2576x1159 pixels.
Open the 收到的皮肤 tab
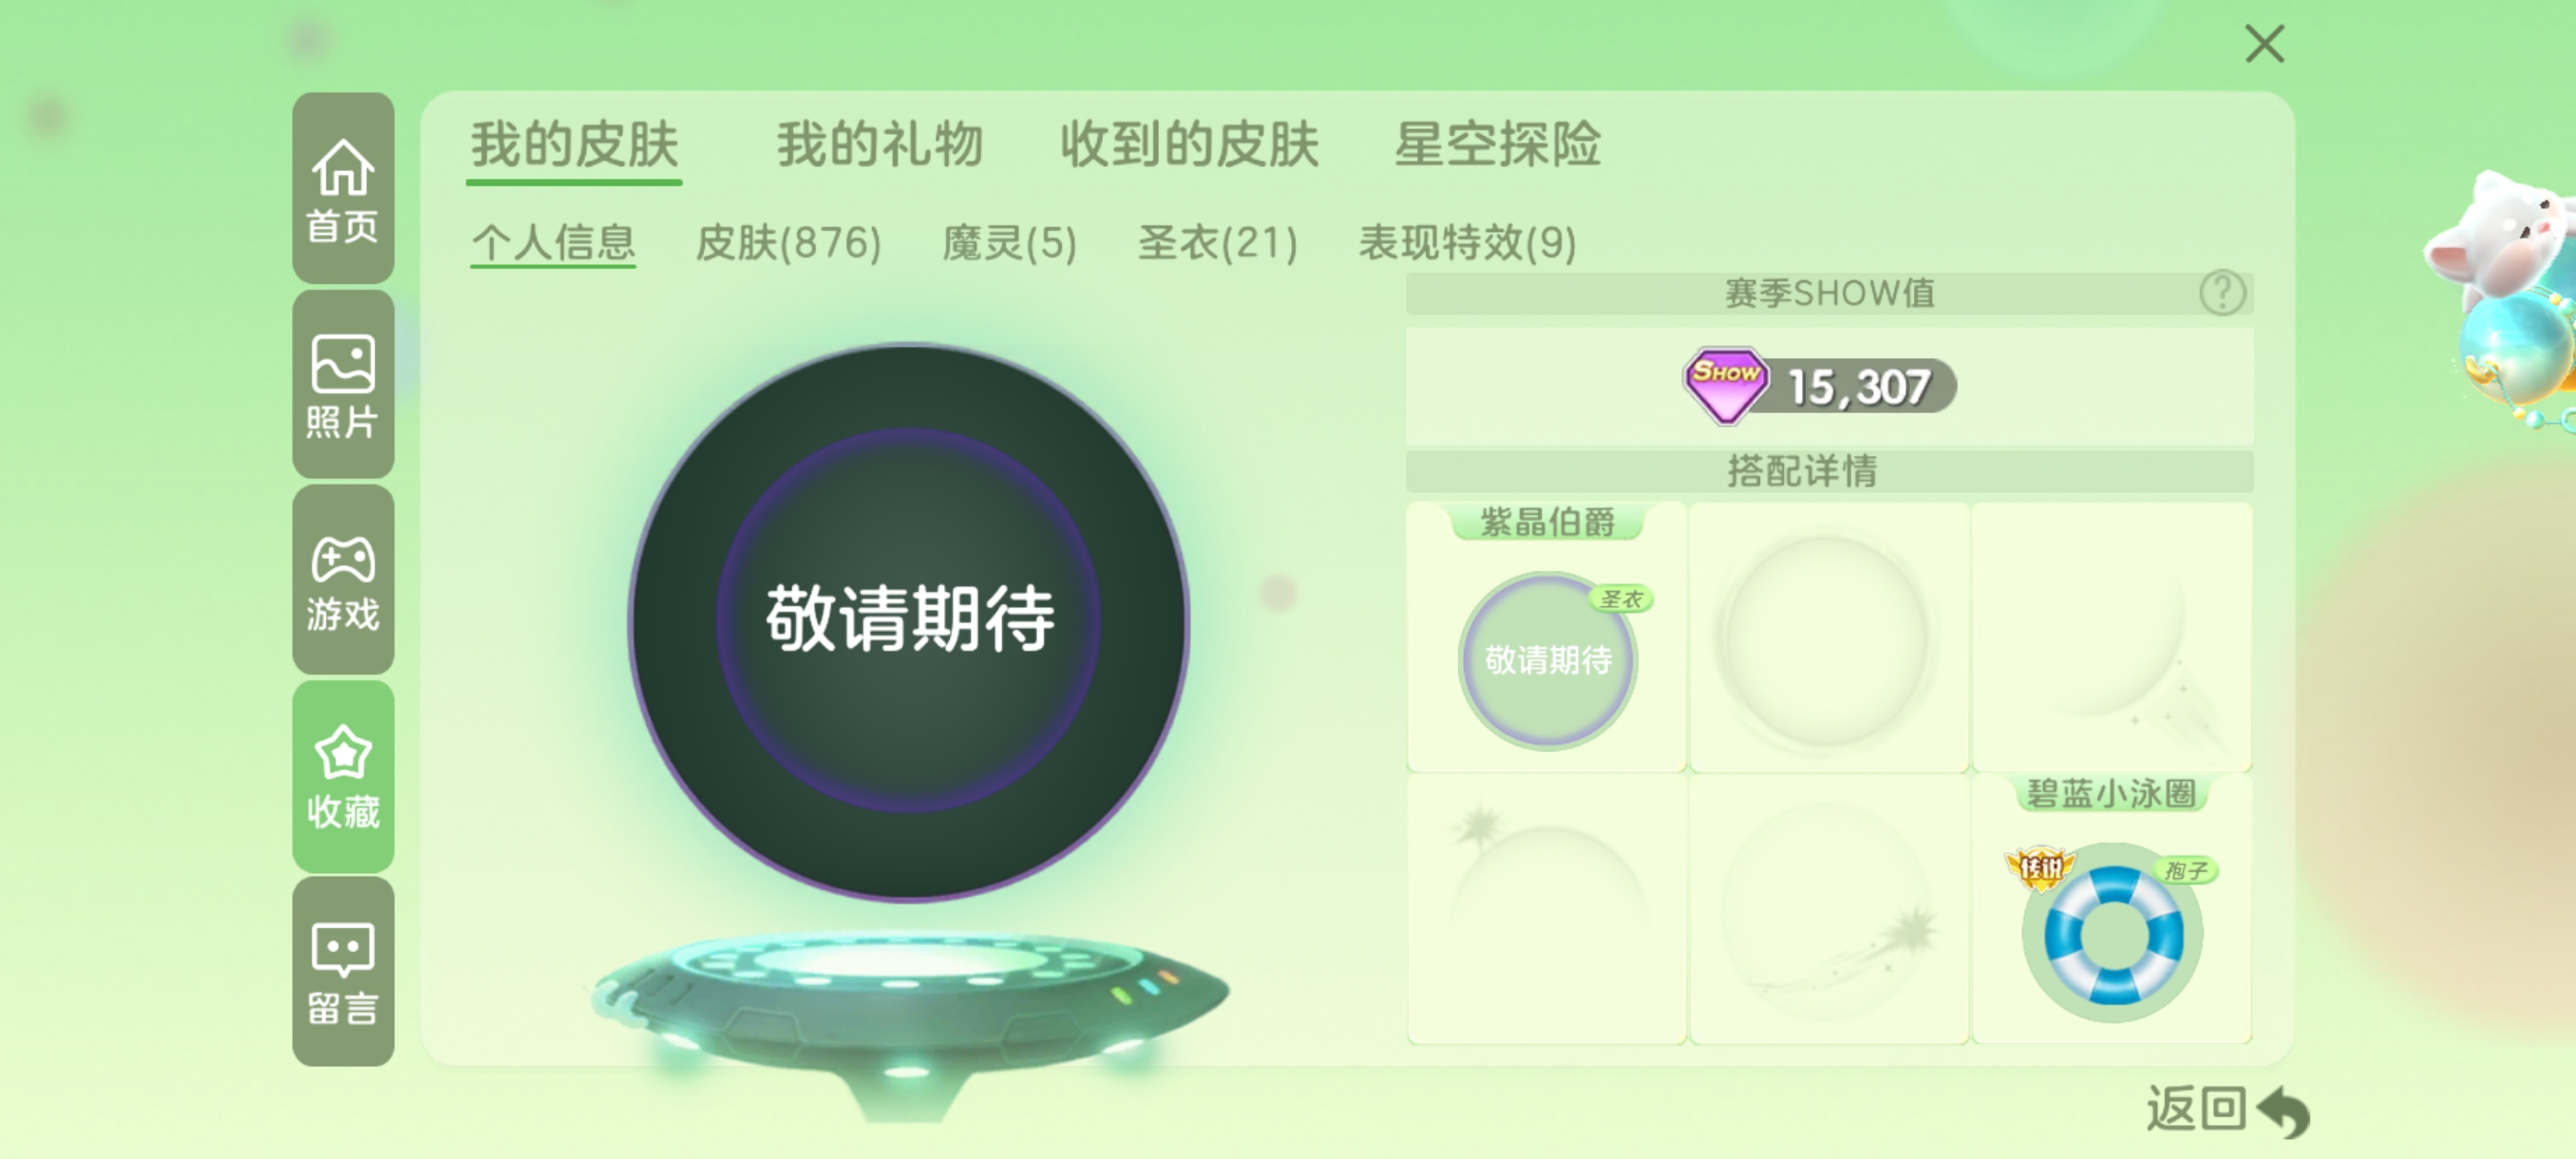(x=1189, y=145)
